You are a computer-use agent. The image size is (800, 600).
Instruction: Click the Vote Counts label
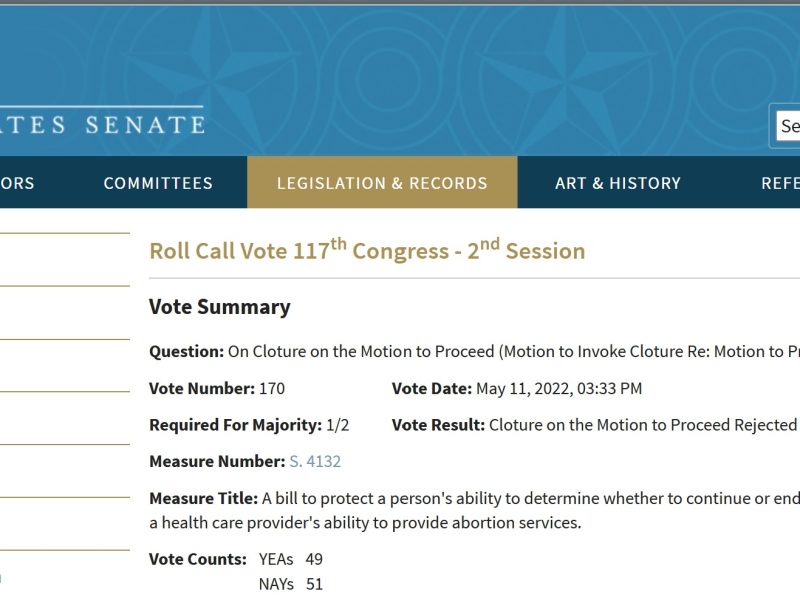[x=198, y=559]
